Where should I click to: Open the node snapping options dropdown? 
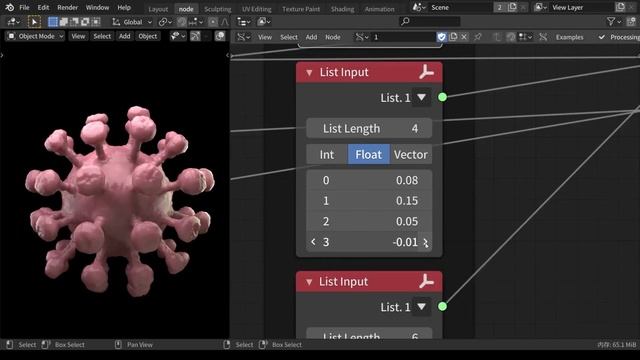(x=525, y=37)
